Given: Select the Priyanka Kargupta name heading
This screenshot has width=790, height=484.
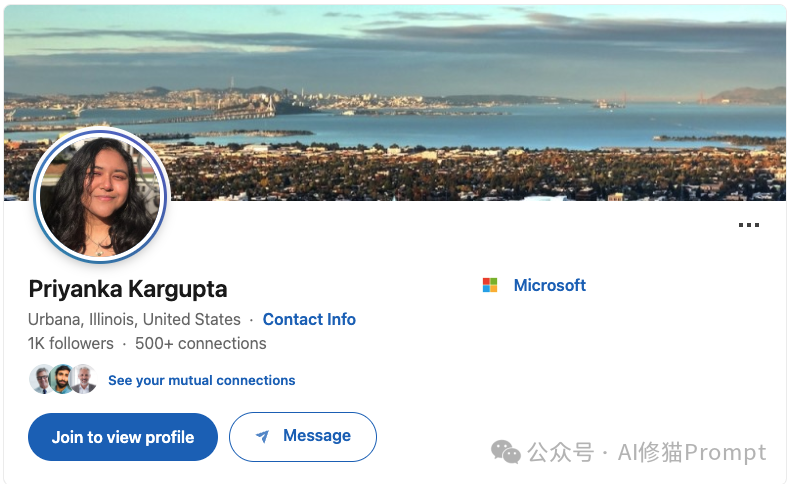Looking at the screenshot, I should (x=128, y=290).
